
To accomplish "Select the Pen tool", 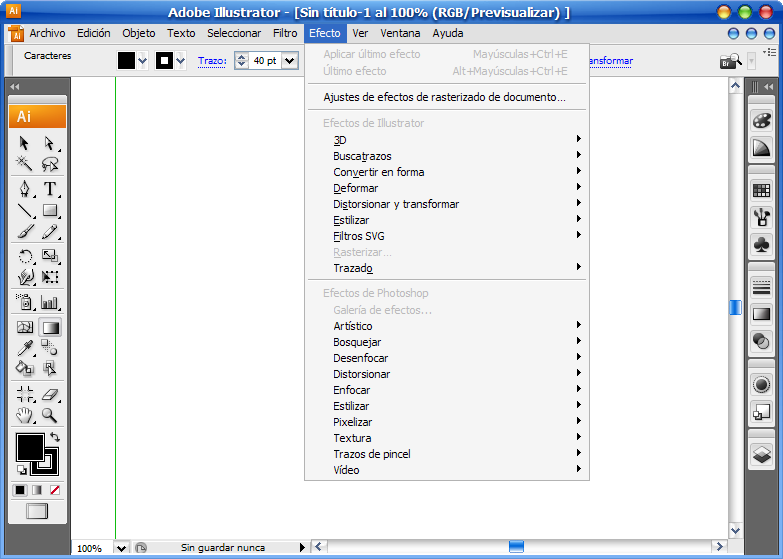I will click(25, 188).
